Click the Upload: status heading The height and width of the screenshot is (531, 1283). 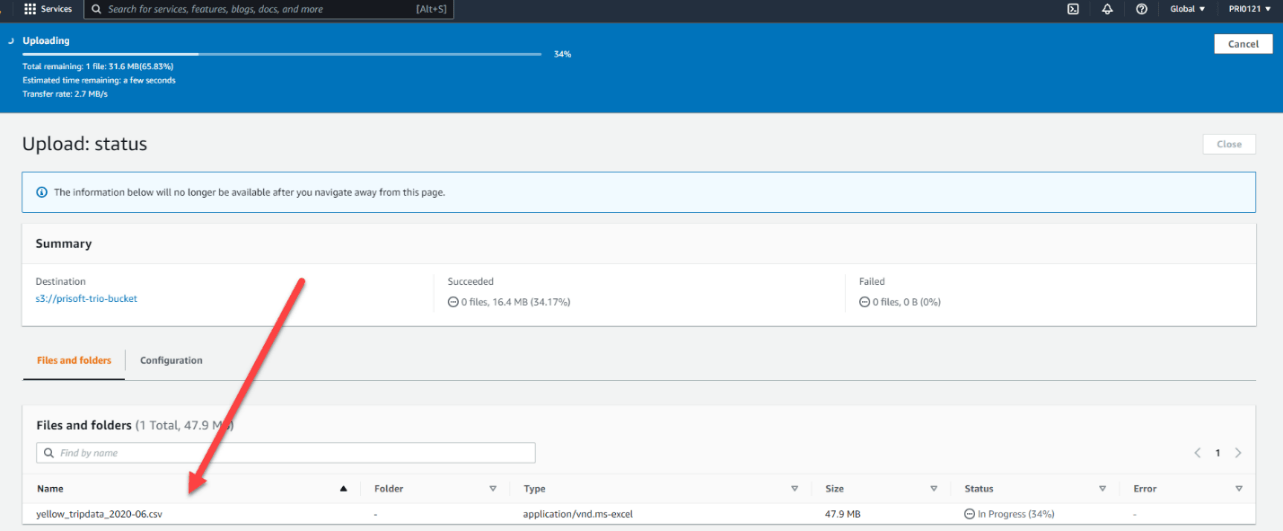click(85, 144)
